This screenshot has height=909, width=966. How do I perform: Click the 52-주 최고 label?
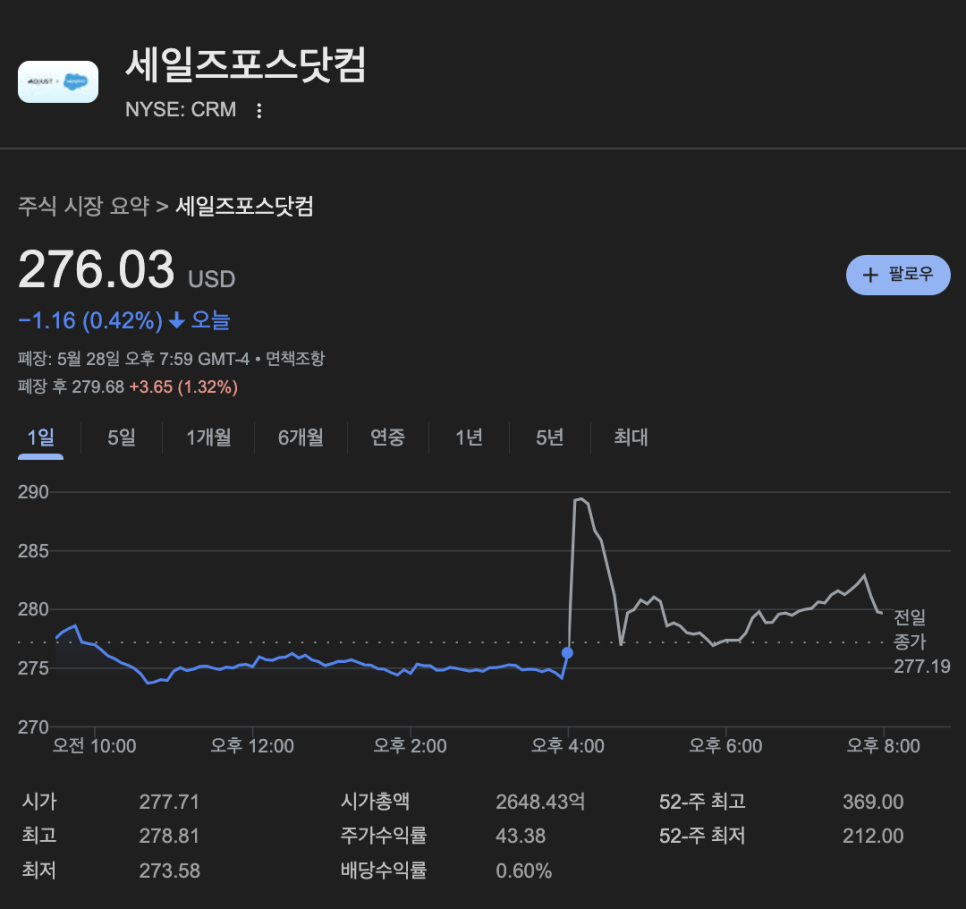[x=702, y=802]
